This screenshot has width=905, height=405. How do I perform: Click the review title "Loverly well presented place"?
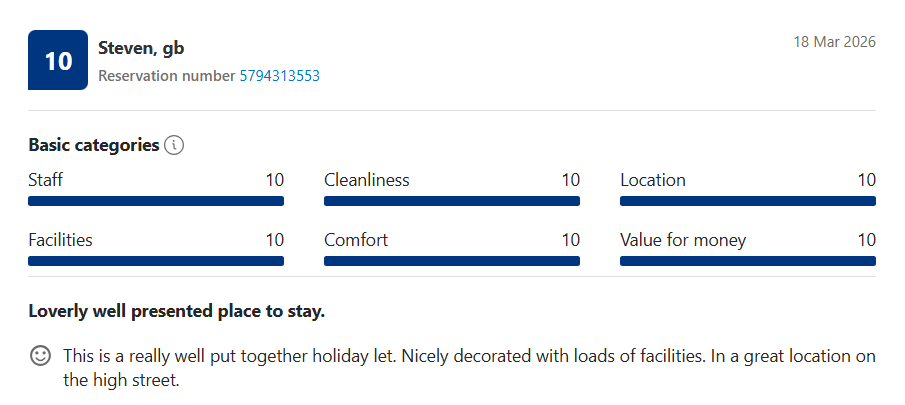(x=177, y=312)
